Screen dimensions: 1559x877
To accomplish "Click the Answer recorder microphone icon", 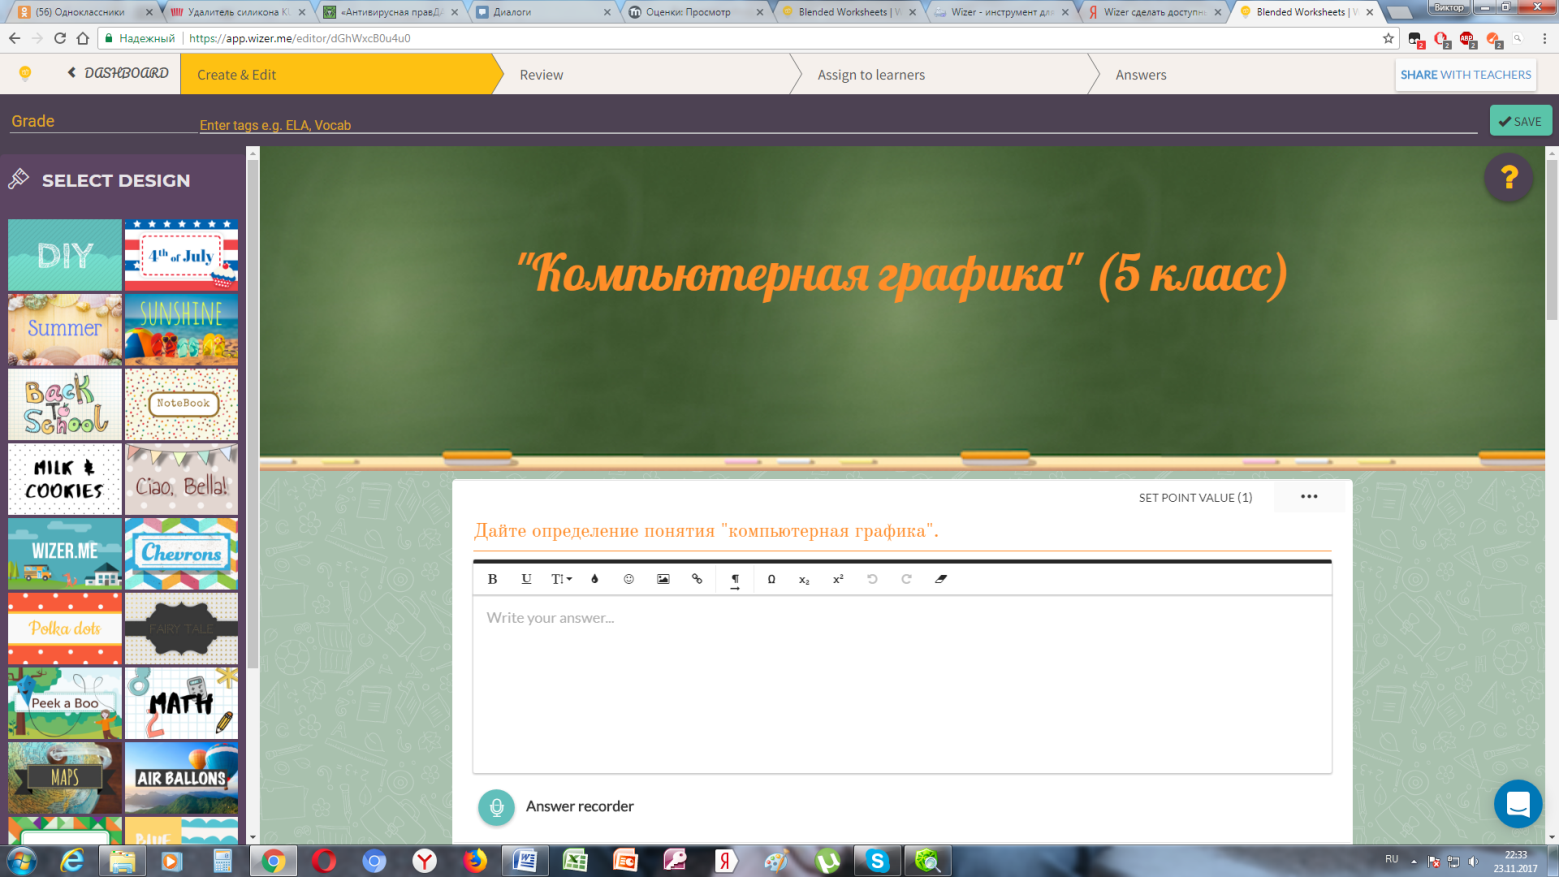I will [496, 807].
